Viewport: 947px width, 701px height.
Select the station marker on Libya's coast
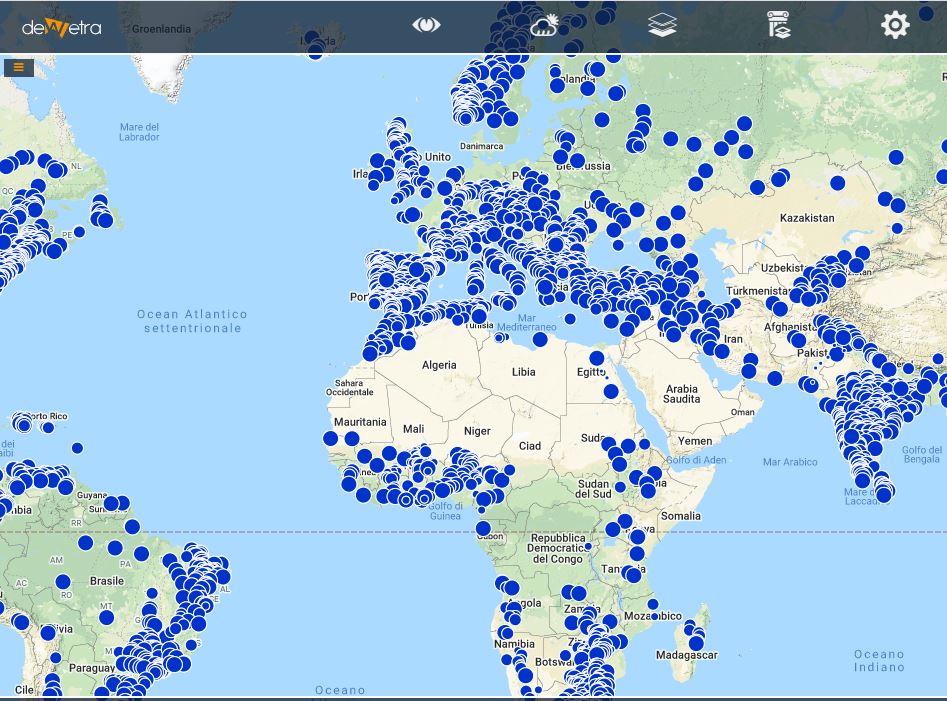coord(540,340)
